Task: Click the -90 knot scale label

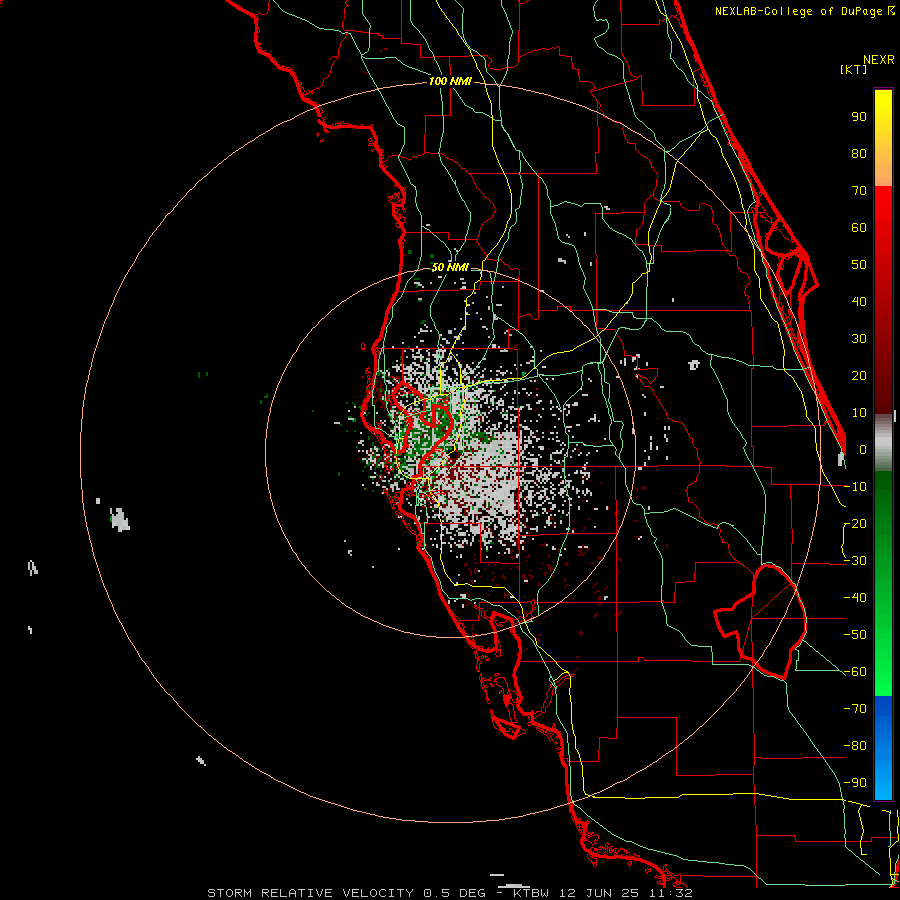Action: pyautogui.click(x=855, y=783)
